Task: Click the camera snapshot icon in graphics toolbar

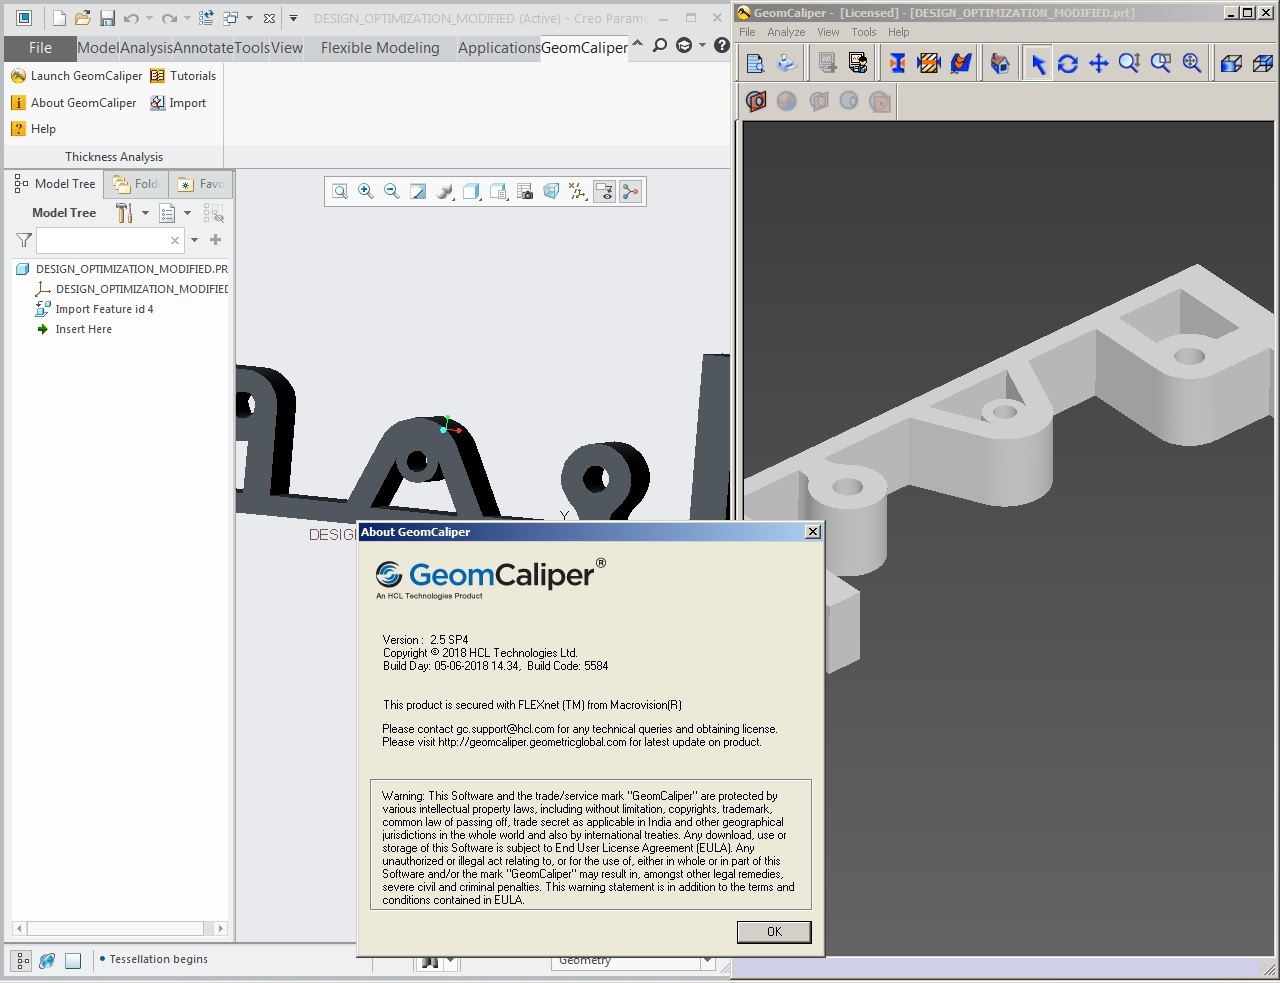Action: 525,191
